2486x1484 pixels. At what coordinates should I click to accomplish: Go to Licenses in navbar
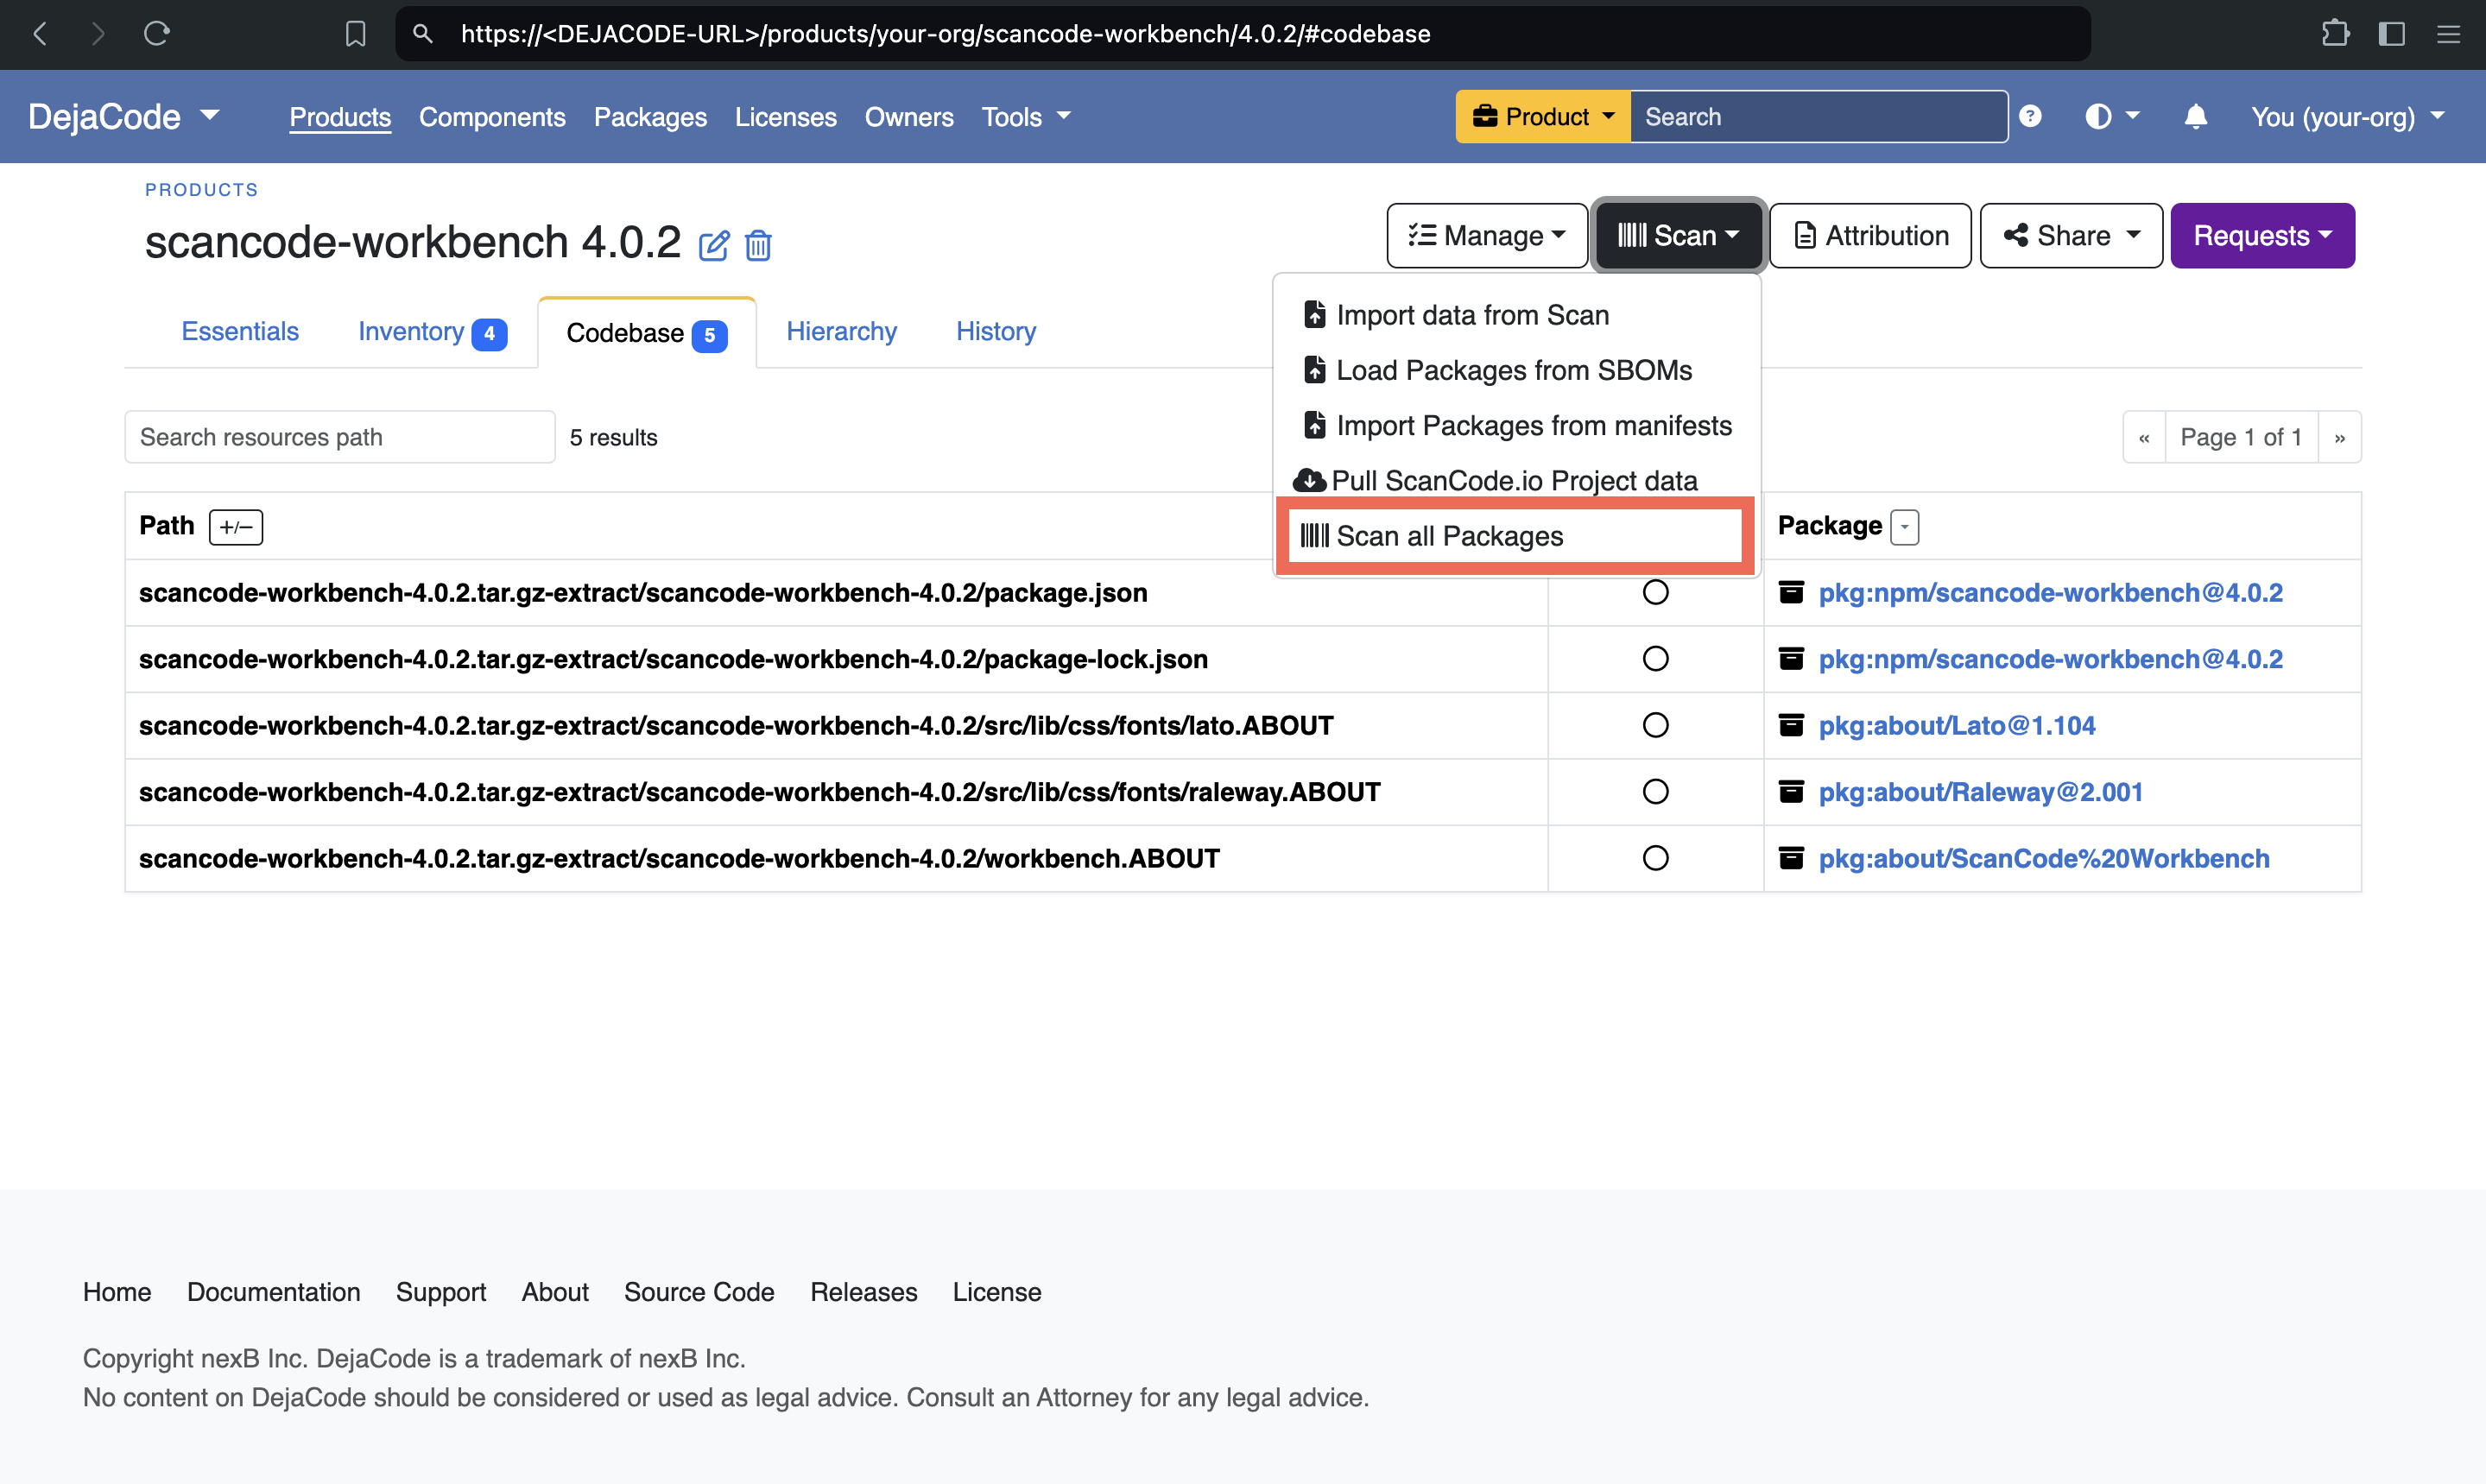pos(785,117)
